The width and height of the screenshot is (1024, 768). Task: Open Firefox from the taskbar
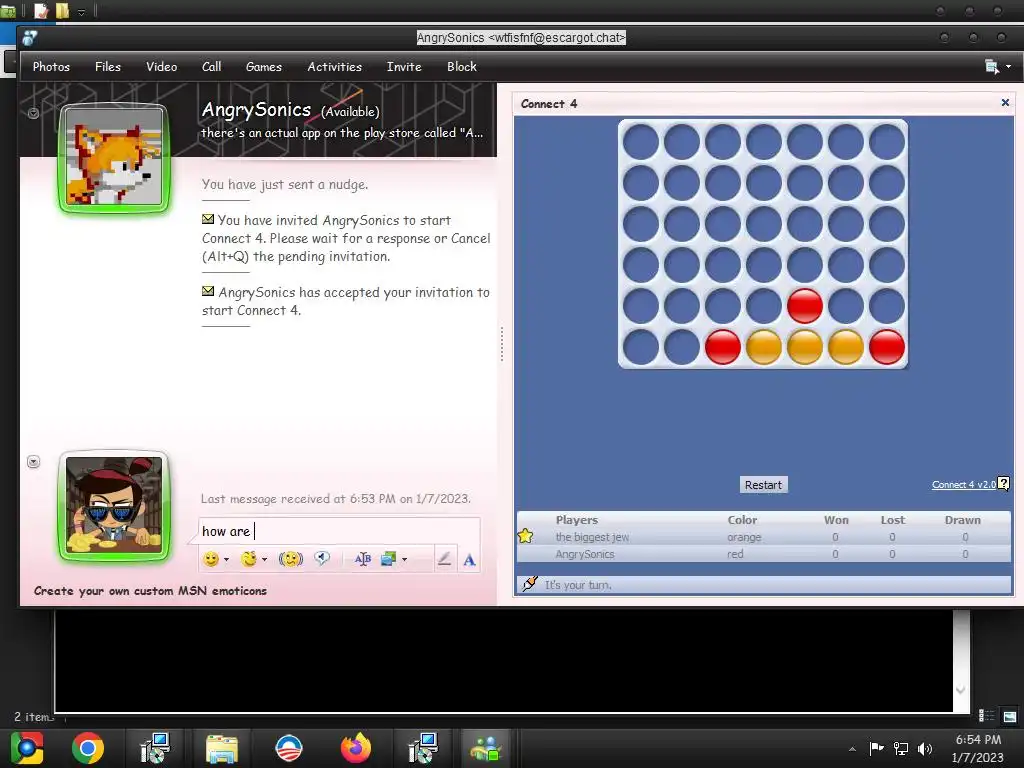[356, 748]
